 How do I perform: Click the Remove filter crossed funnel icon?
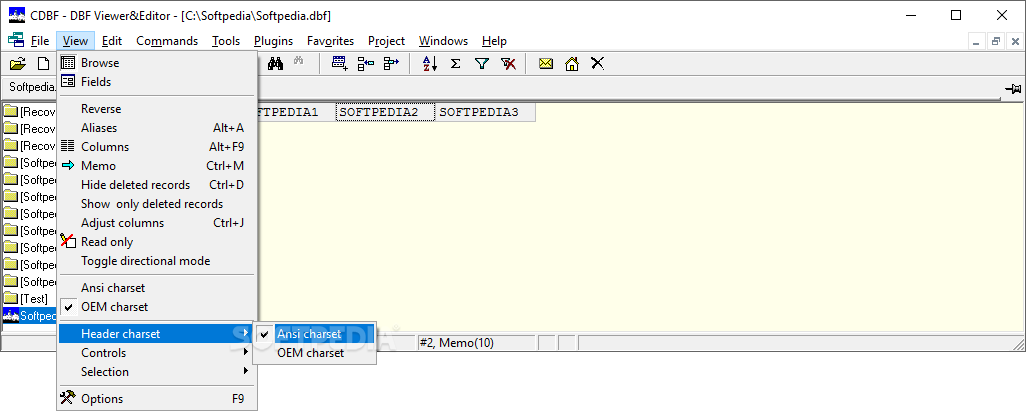508,63
